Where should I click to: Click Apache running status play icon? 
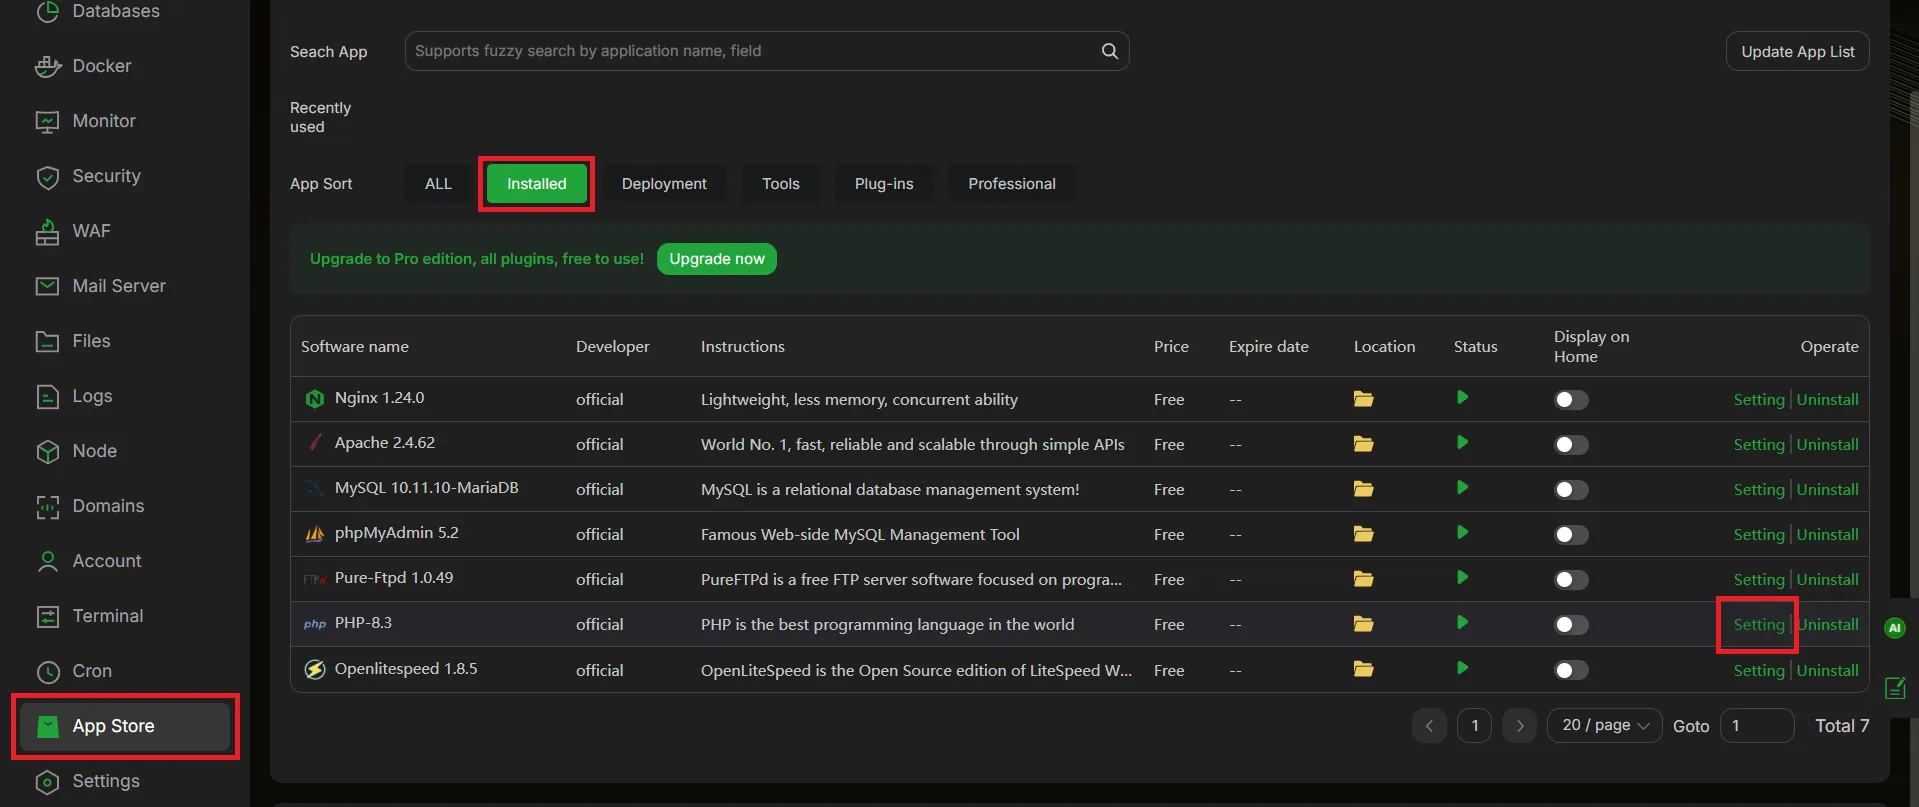(1462, 443)
